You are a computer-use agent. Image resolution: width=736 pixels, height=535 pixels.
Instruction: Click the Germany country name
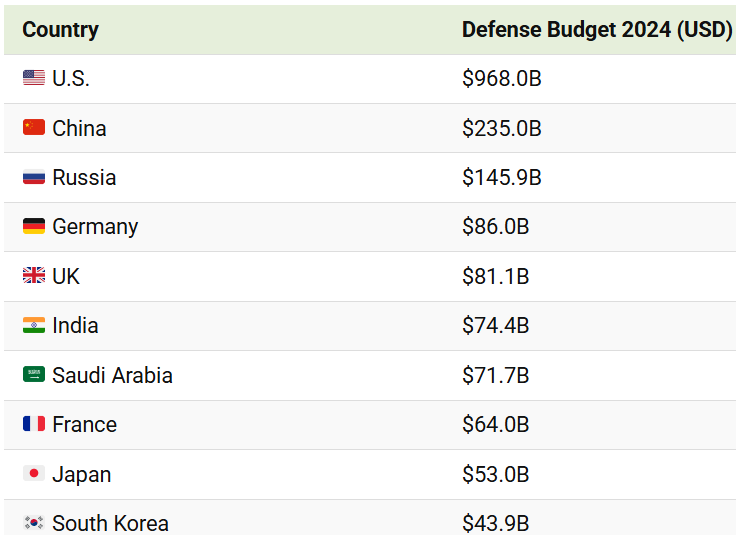95,227
